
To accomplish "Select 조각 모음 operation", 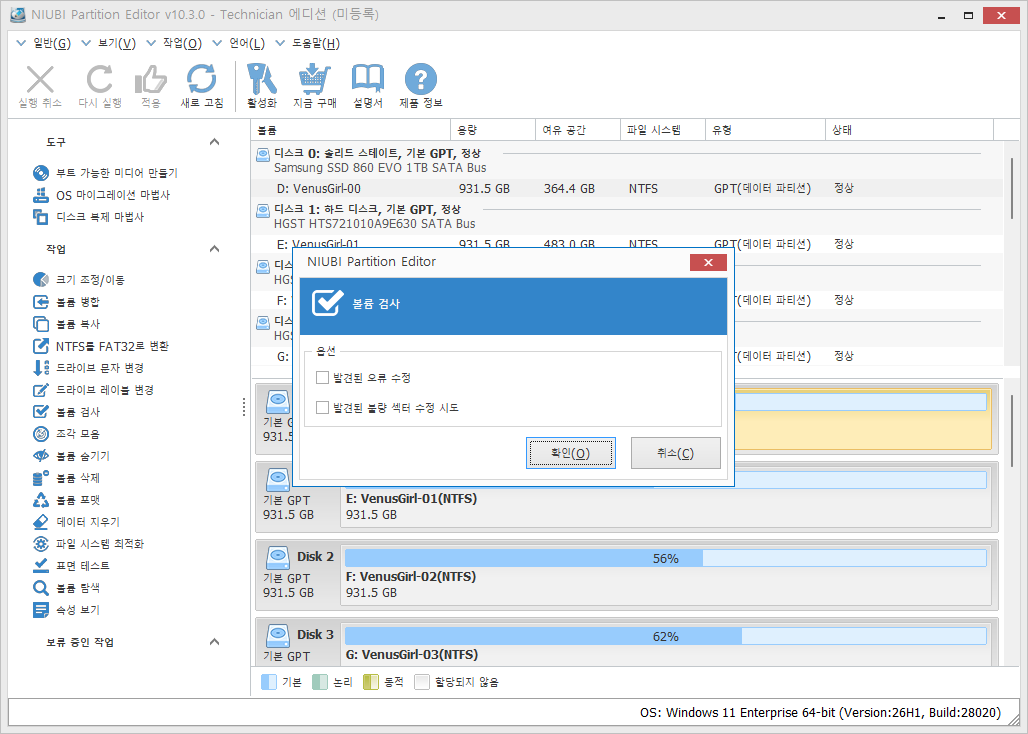I will tap(66, 434).
